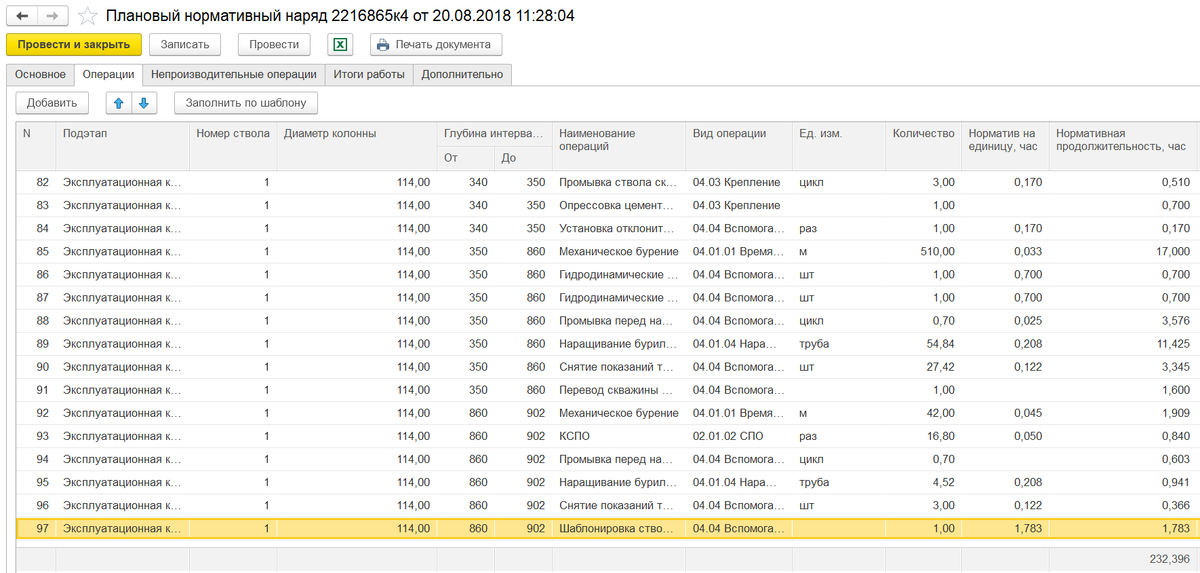
Task: Export to Excel using the green icon
Action: (x=340, y=44)
